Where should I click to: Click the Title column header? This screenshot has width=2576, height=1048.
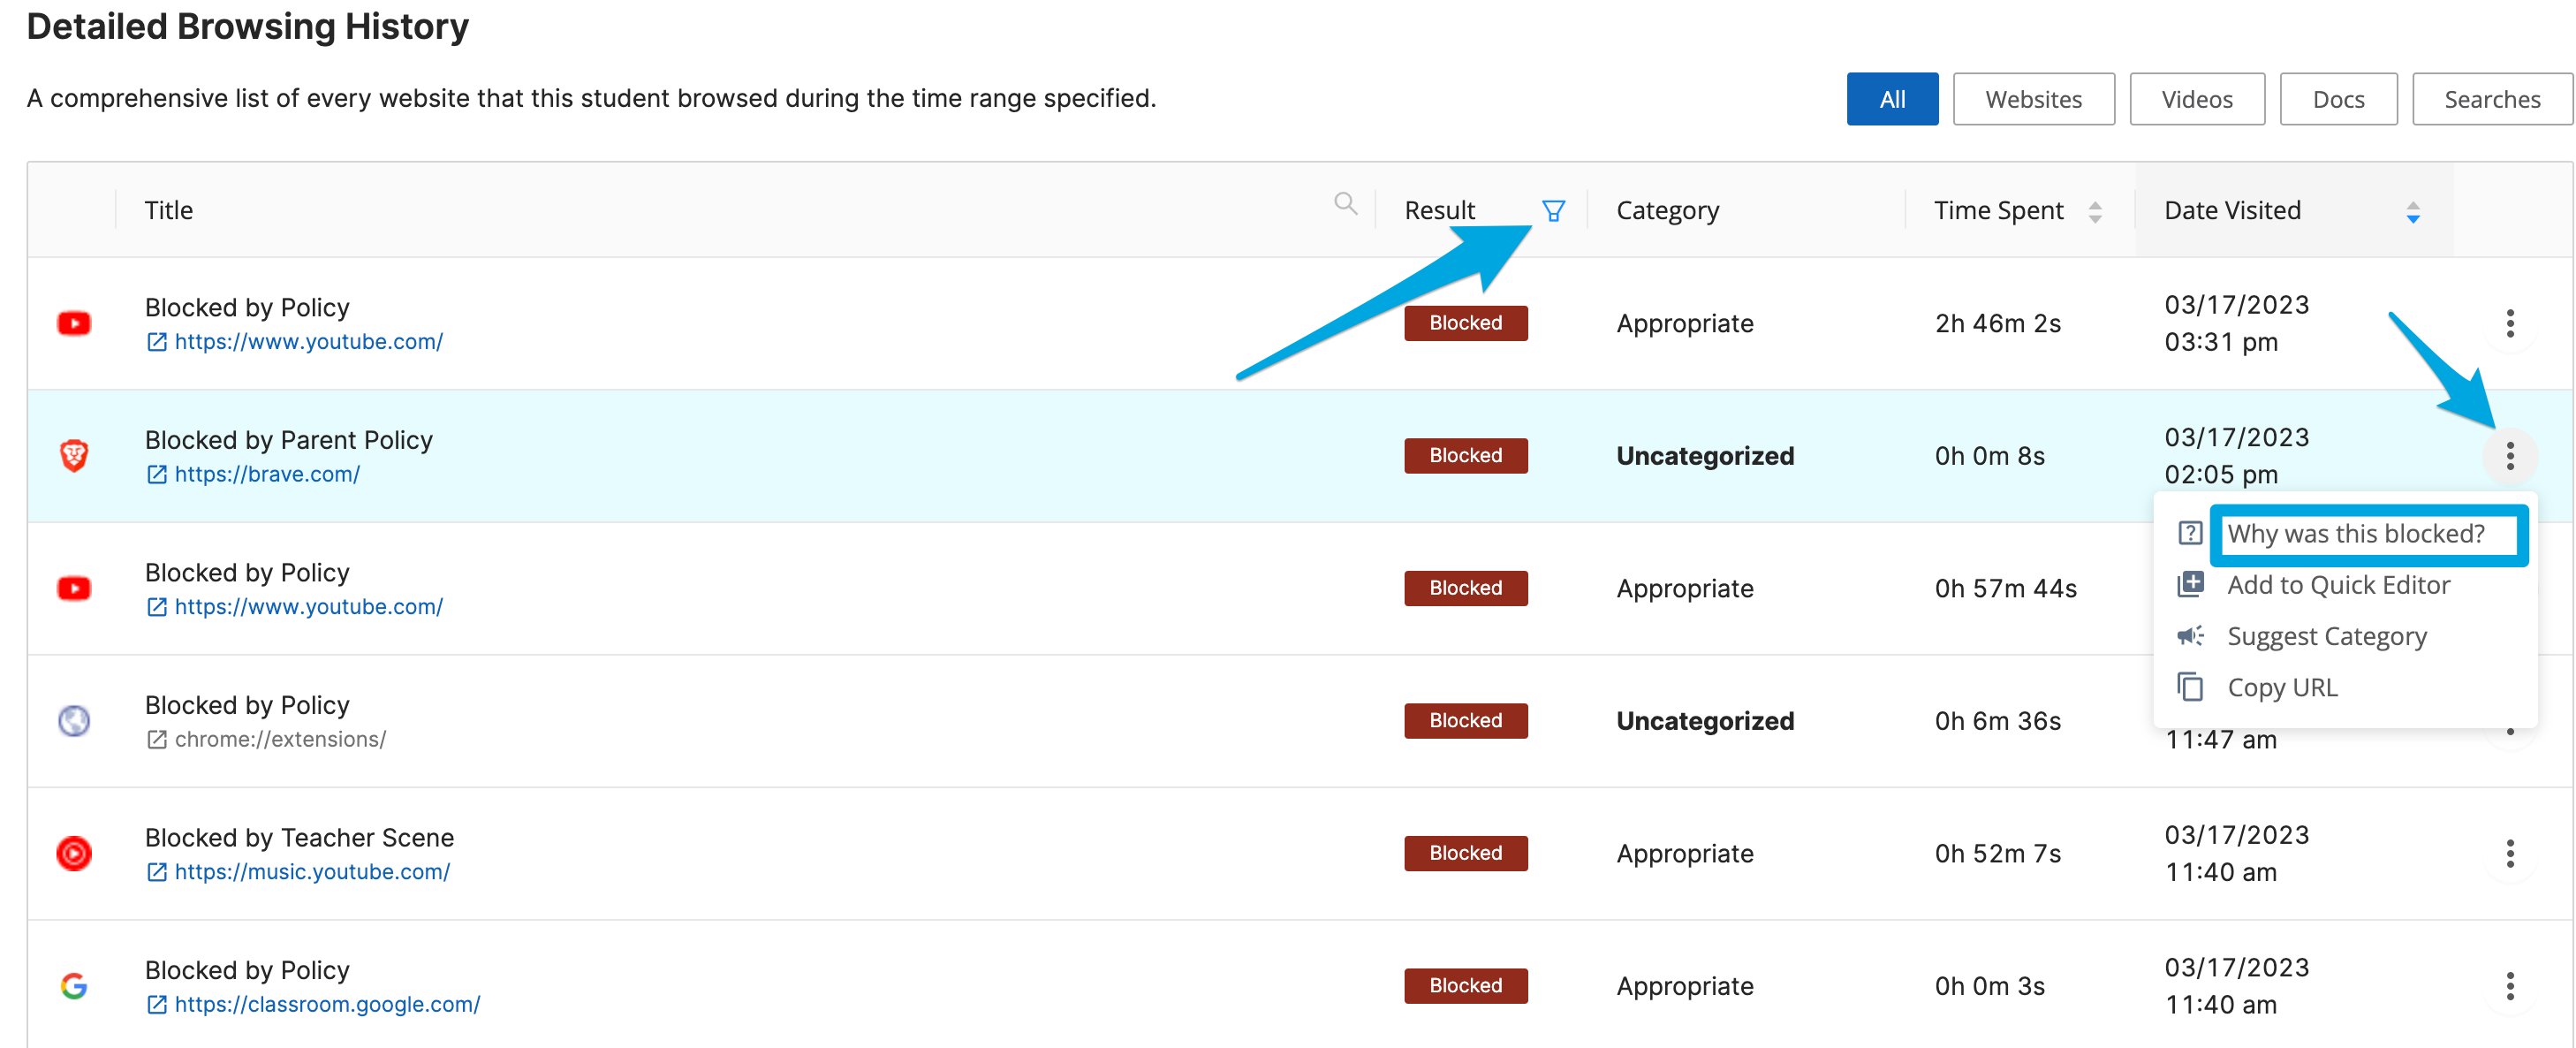[168, 211]
